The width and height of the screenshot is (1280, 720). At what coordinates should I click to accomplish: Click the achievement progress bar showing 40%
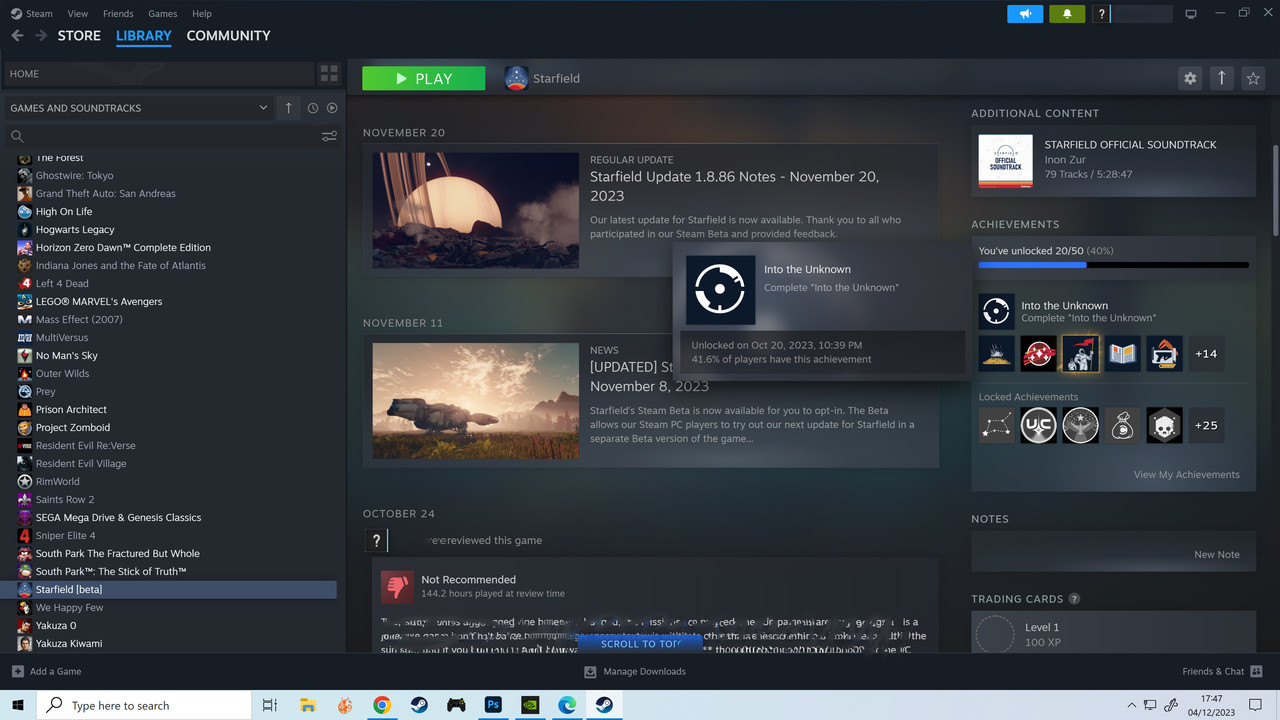[x=1032, y=264]
